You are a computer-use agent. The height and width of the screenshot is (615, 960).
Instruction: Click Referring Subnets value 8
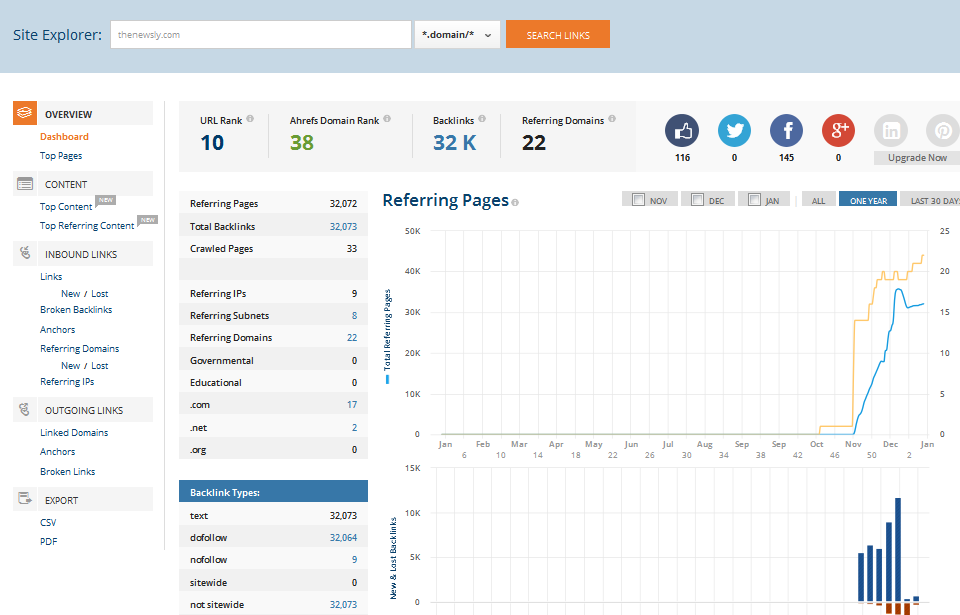coord(354,315)
